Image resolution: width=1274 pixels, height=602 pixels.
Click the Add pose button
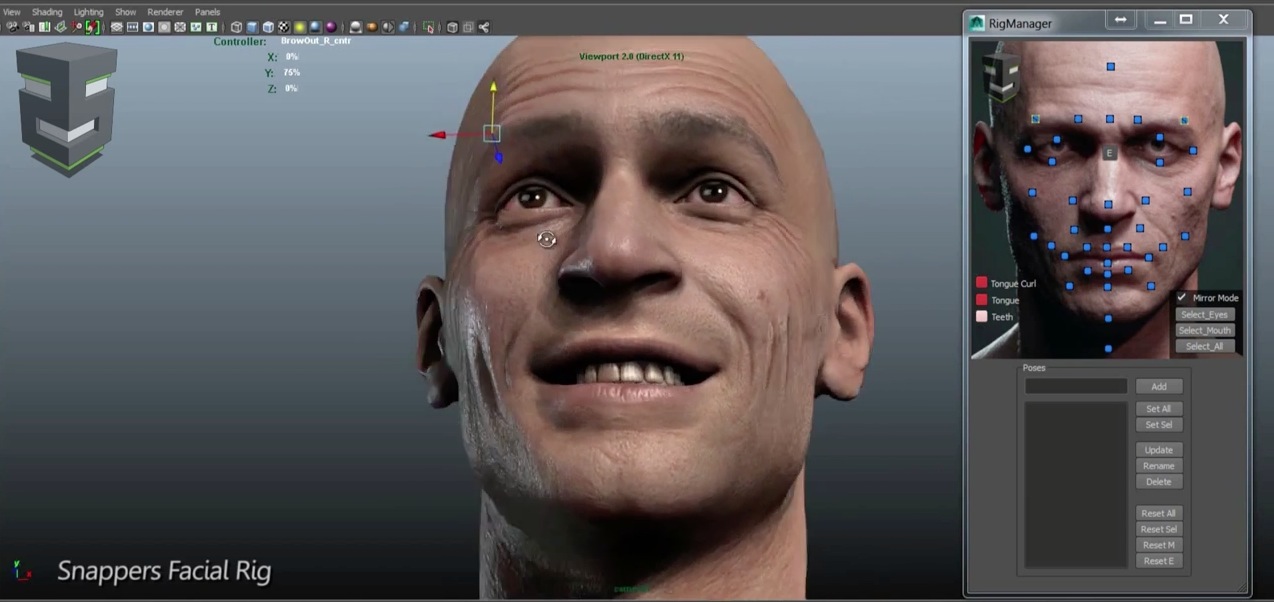pyautogui.click(x=1159, y=386)
